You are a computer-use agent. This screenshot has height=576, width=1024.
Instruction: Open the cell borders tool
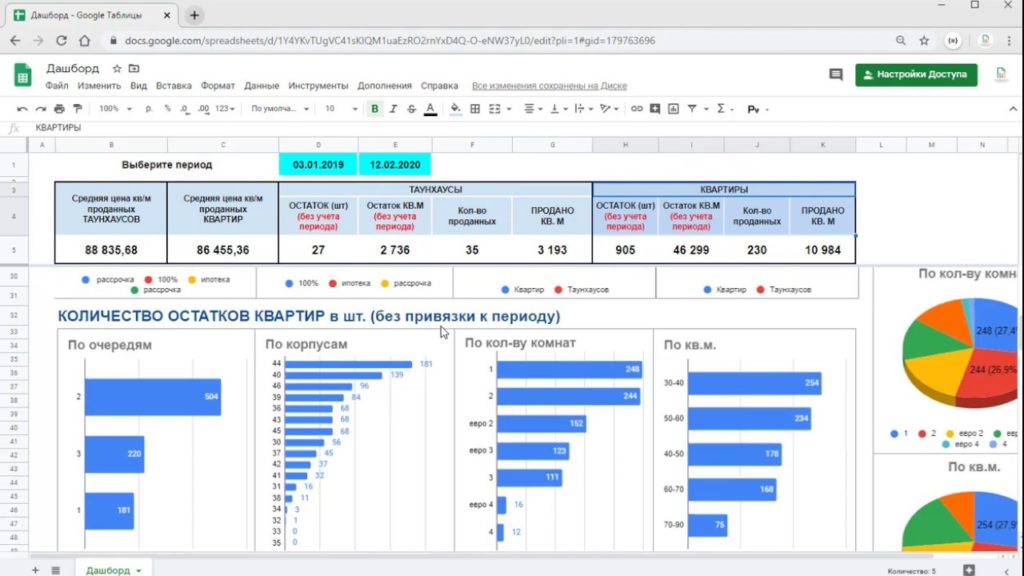point(475,109)
